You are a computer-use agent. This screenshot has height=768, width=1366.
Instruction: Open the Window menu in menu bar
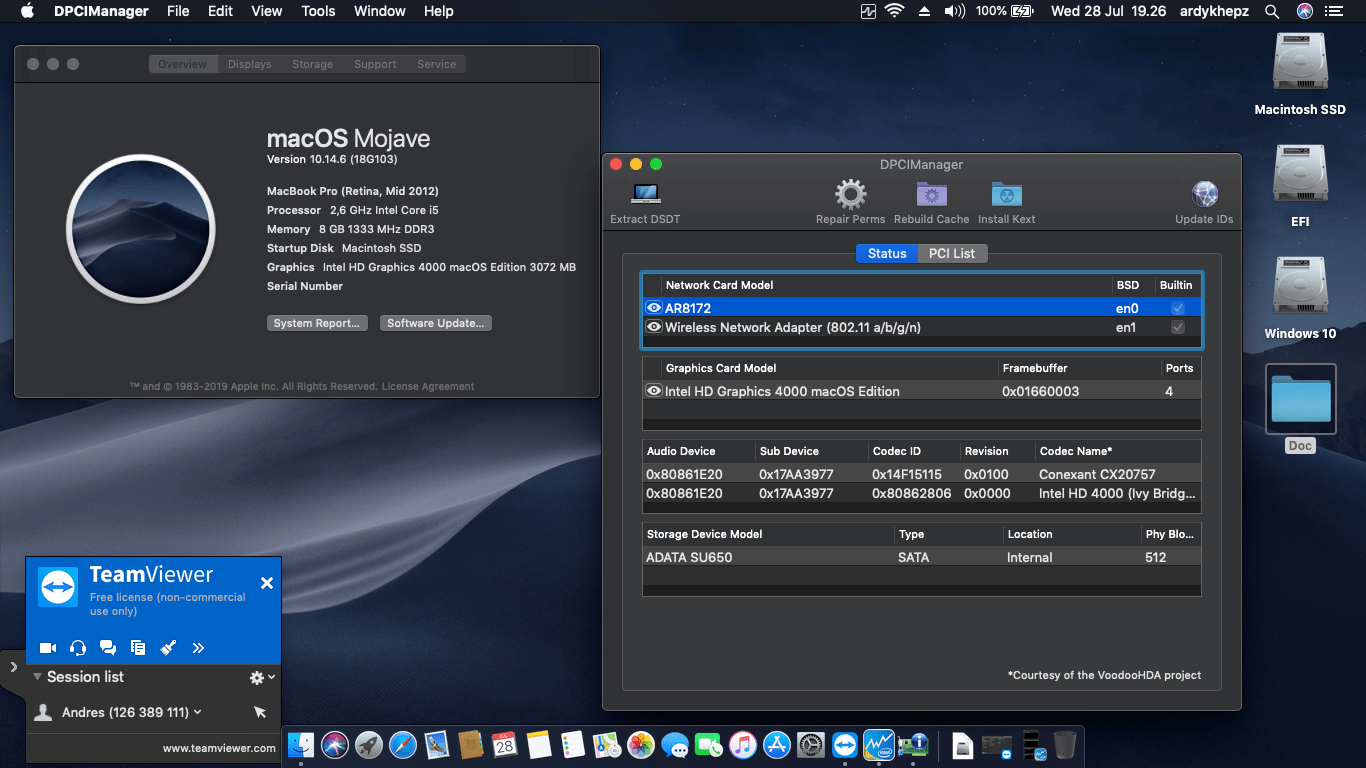pyautogui.click(x=380, y=11)
